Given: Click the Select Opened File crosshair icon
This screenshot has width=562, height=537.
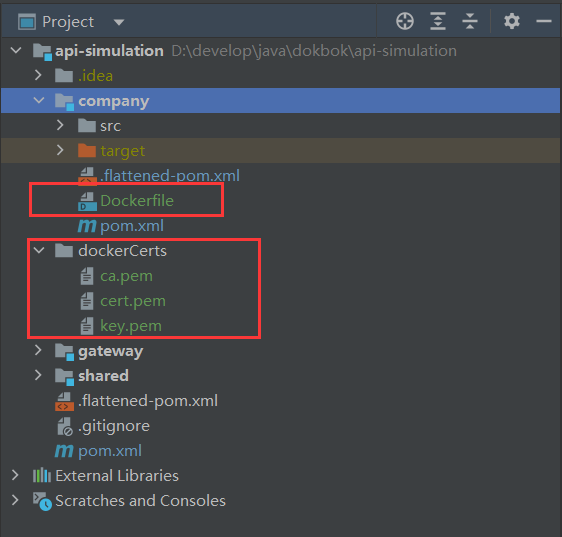Looking at the screenshot, I should coord(405,21).
